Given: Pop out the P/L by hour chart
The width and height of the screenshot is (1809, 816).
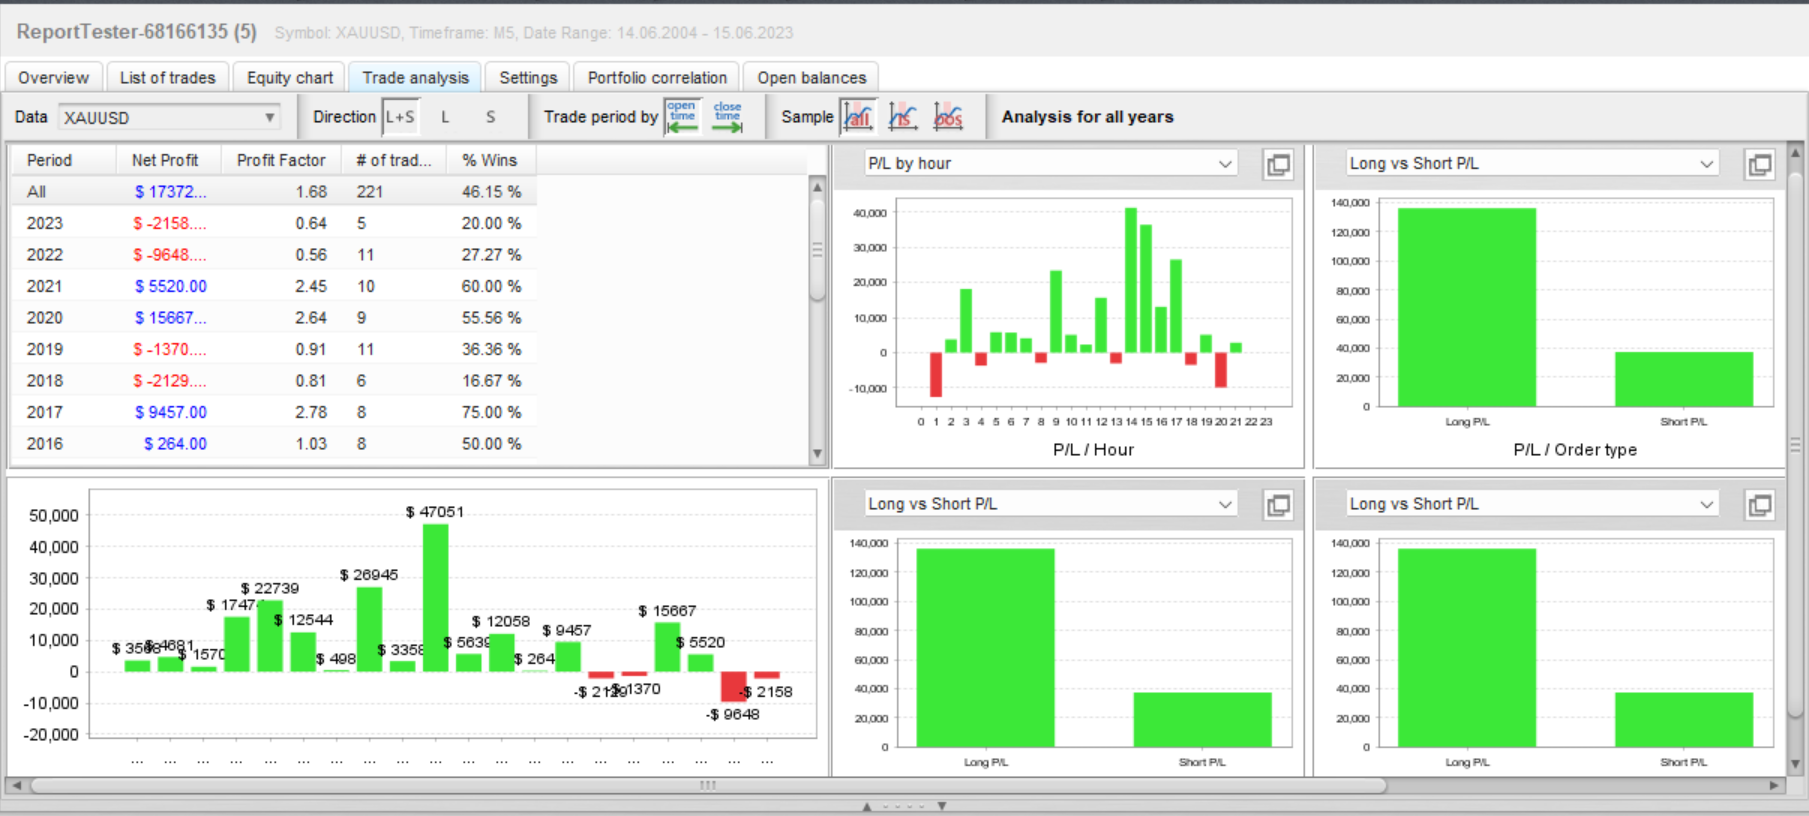Looking at the screenshot, I should 1278,165.
